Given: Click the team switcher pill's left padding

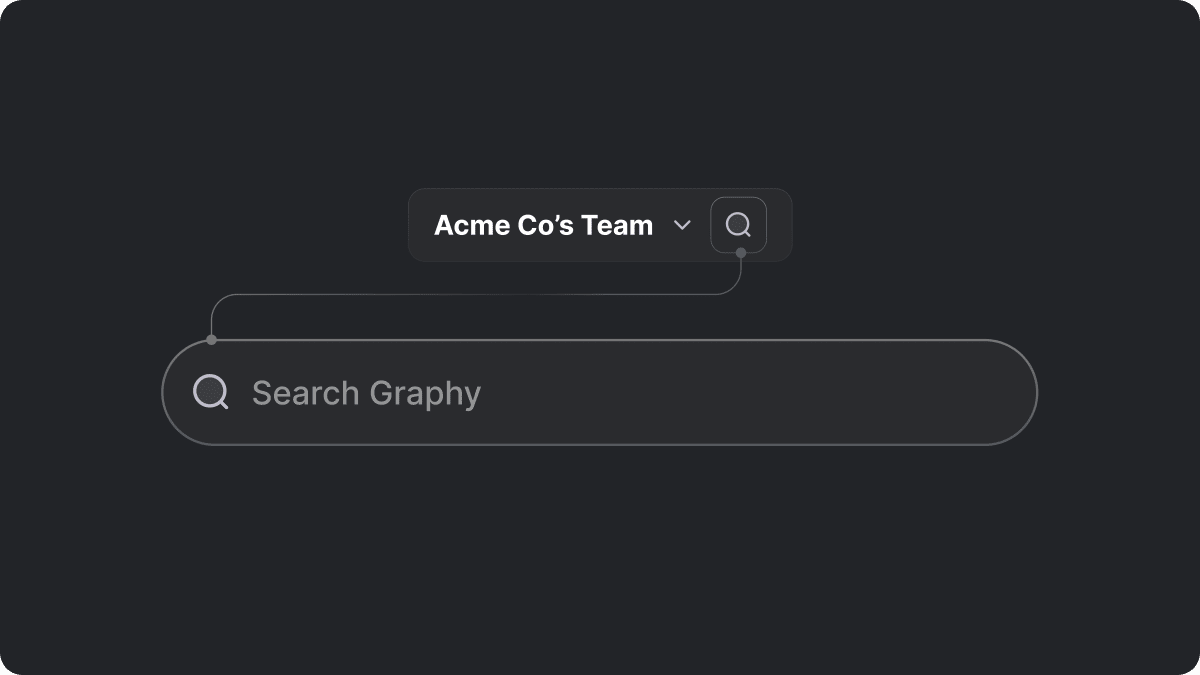Looking at the screenshot, I should [421, 225].
